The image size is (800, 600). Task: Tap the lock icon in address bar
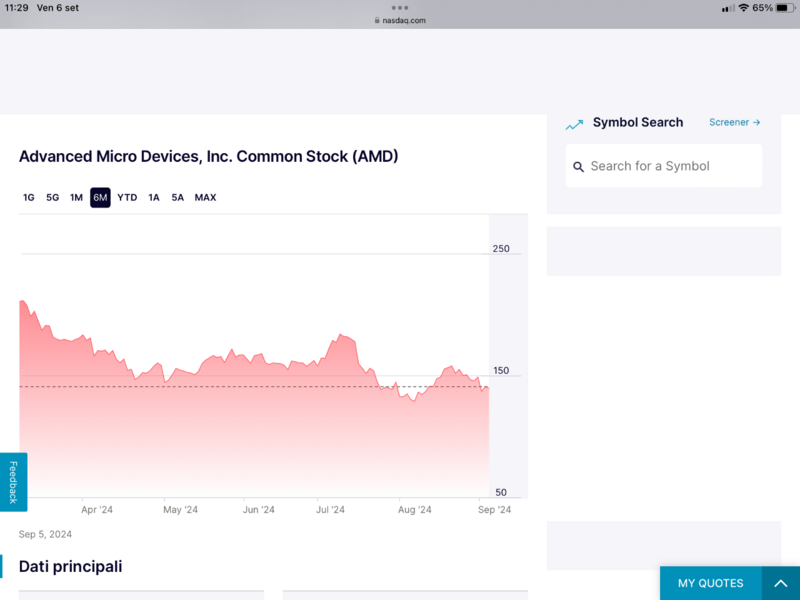point(377,20)
